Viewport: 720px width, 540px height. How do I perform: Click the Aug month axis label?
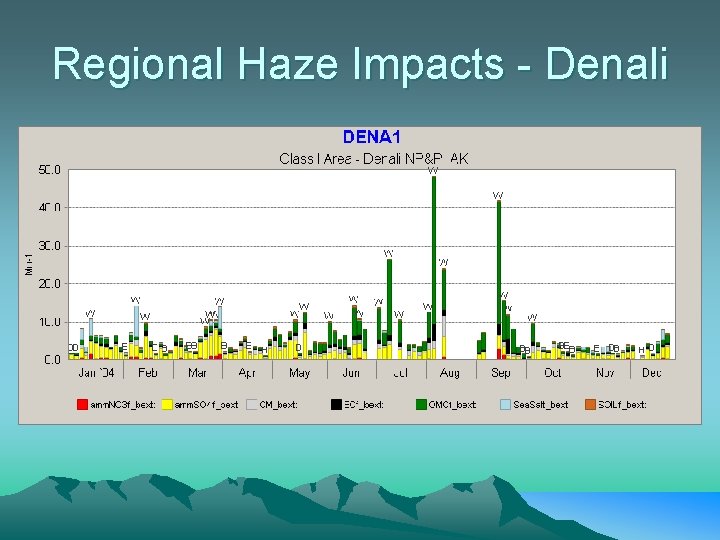tap(450, 373)
